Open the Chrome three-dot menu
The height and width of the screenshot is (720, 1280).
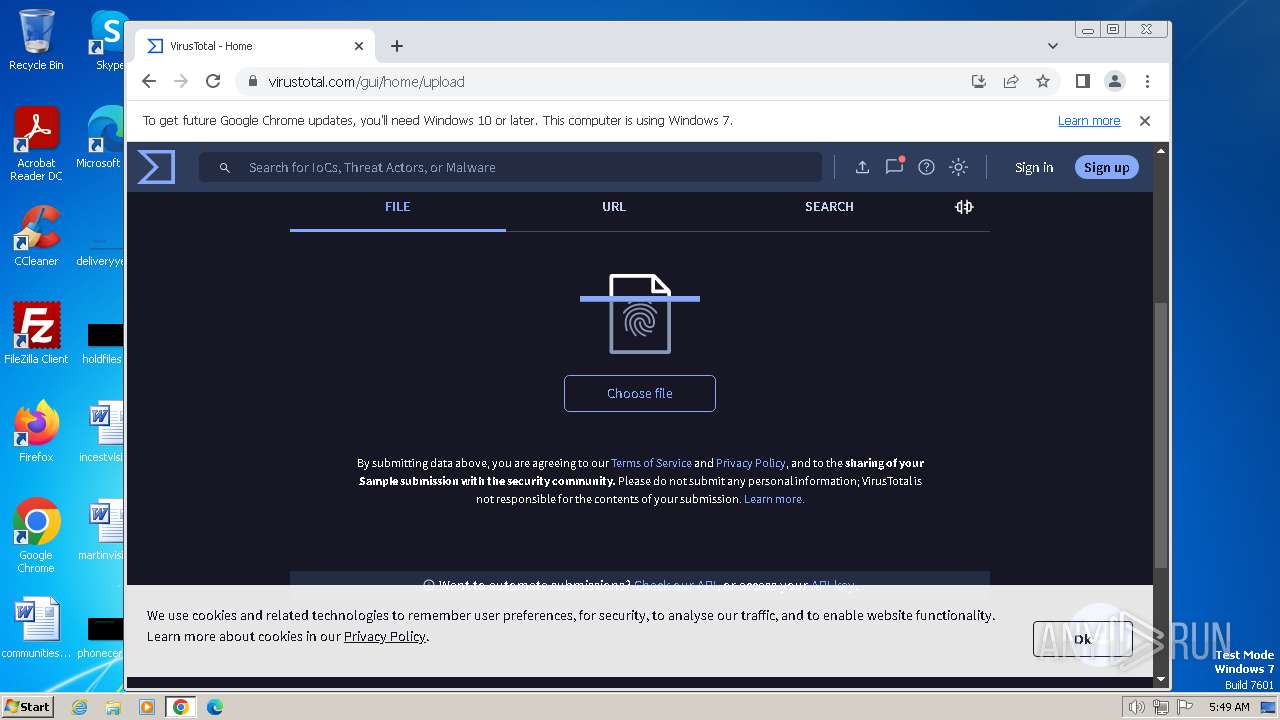coord(1147,81)
